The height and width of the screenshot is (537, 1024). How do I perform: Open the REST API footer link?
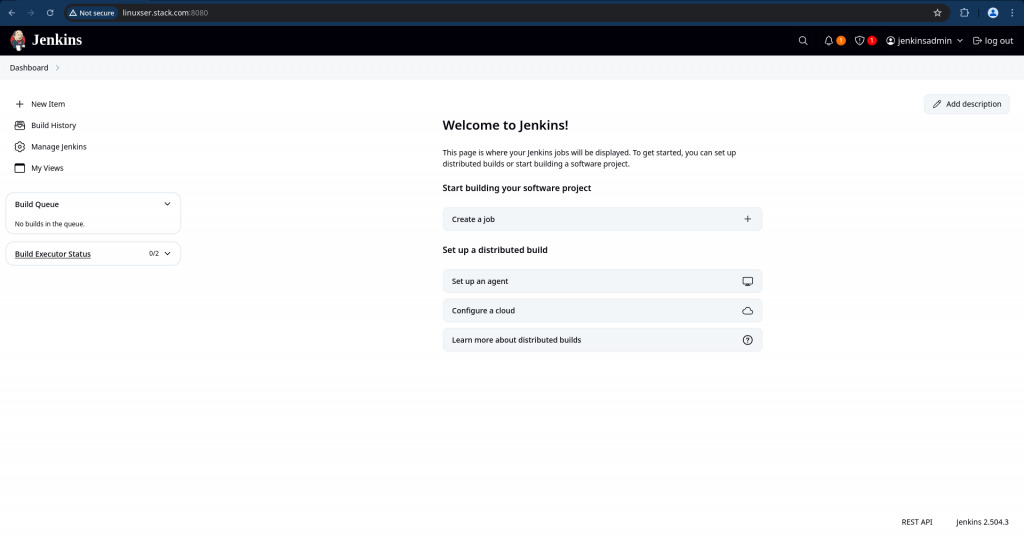click(917, 522)
